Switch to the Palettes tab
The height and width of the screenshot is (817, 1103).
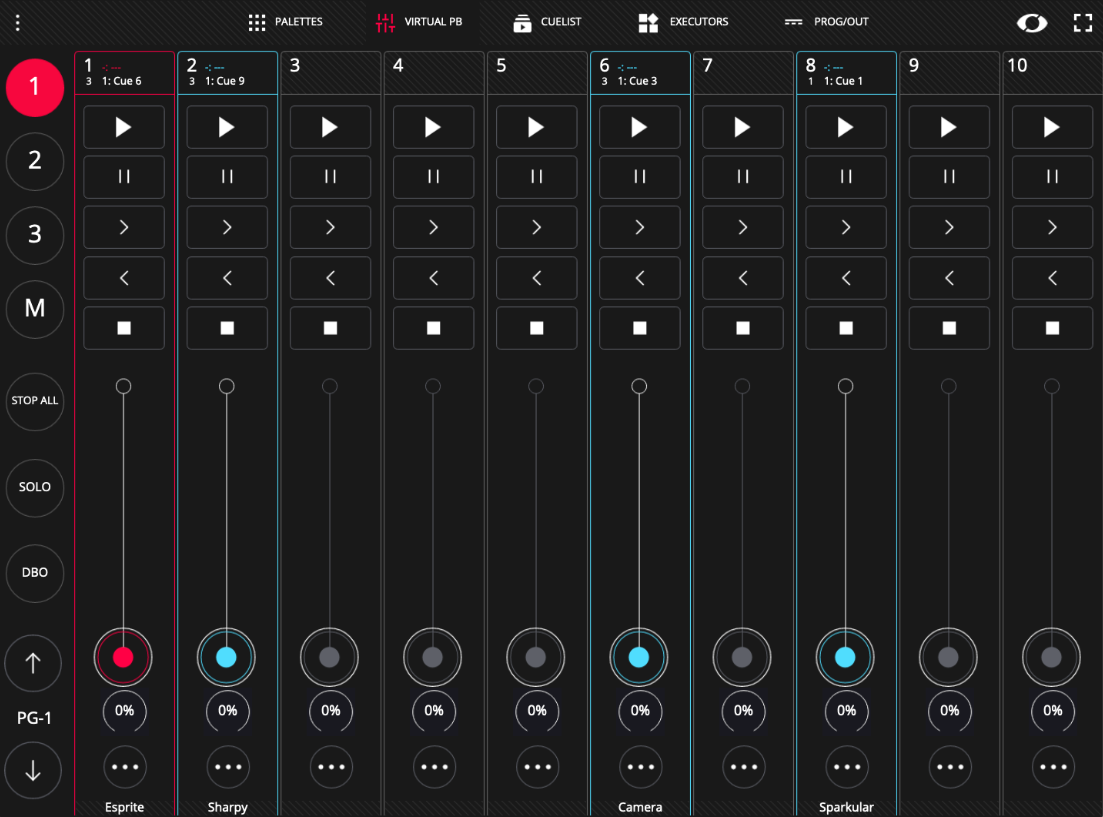click(x=285, y=23)
